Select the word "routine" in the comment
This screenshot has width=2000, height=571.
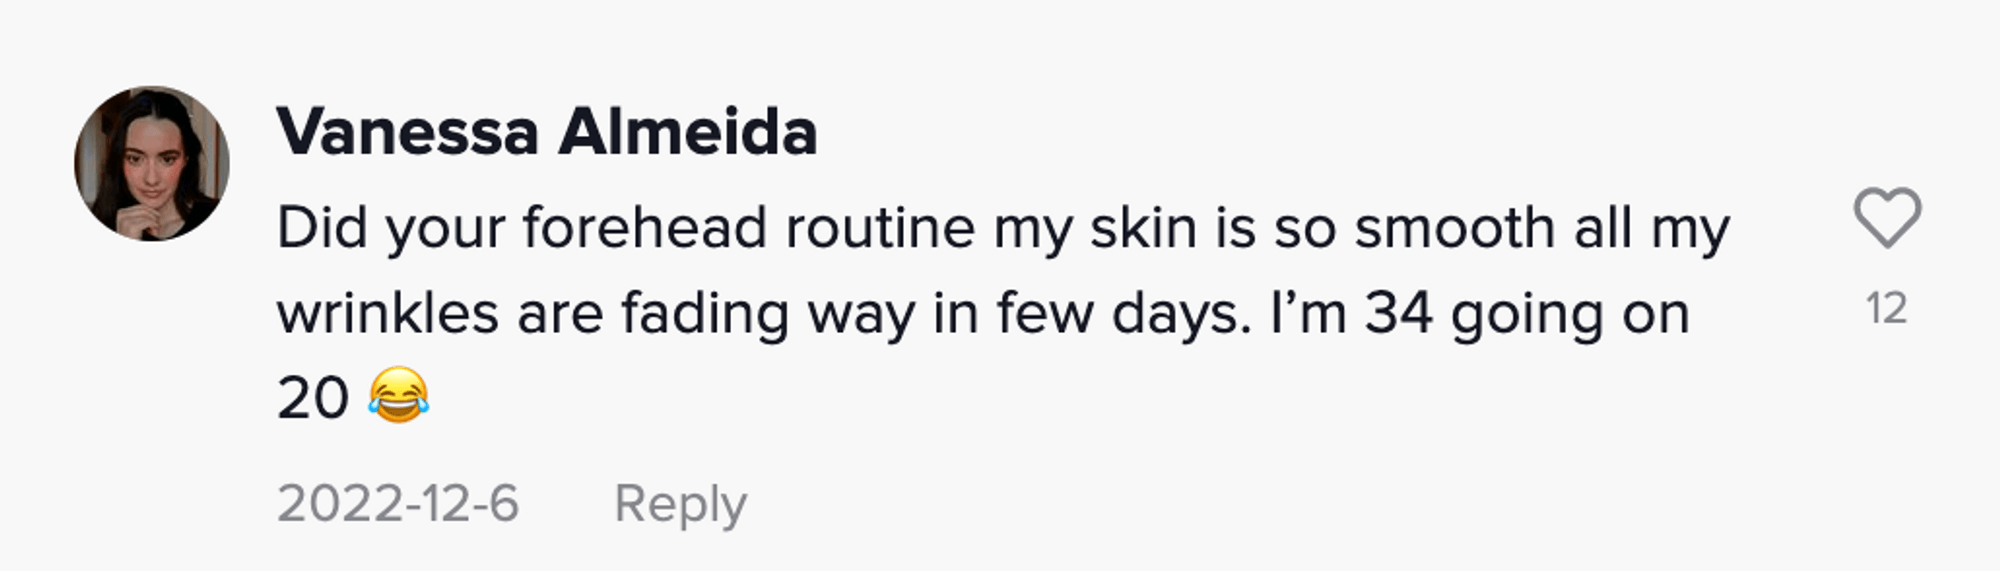pos(880,228)
